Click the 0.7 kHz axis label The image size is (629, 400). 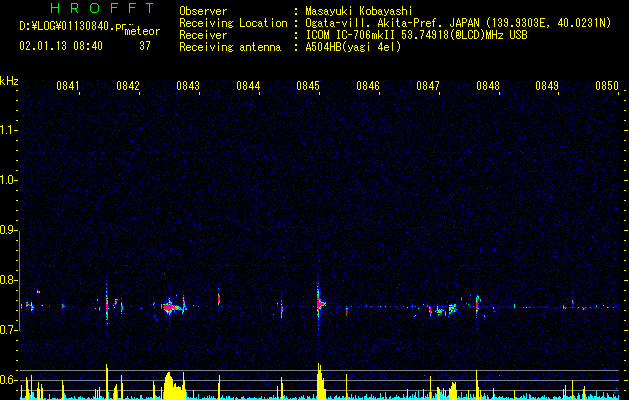8,330
